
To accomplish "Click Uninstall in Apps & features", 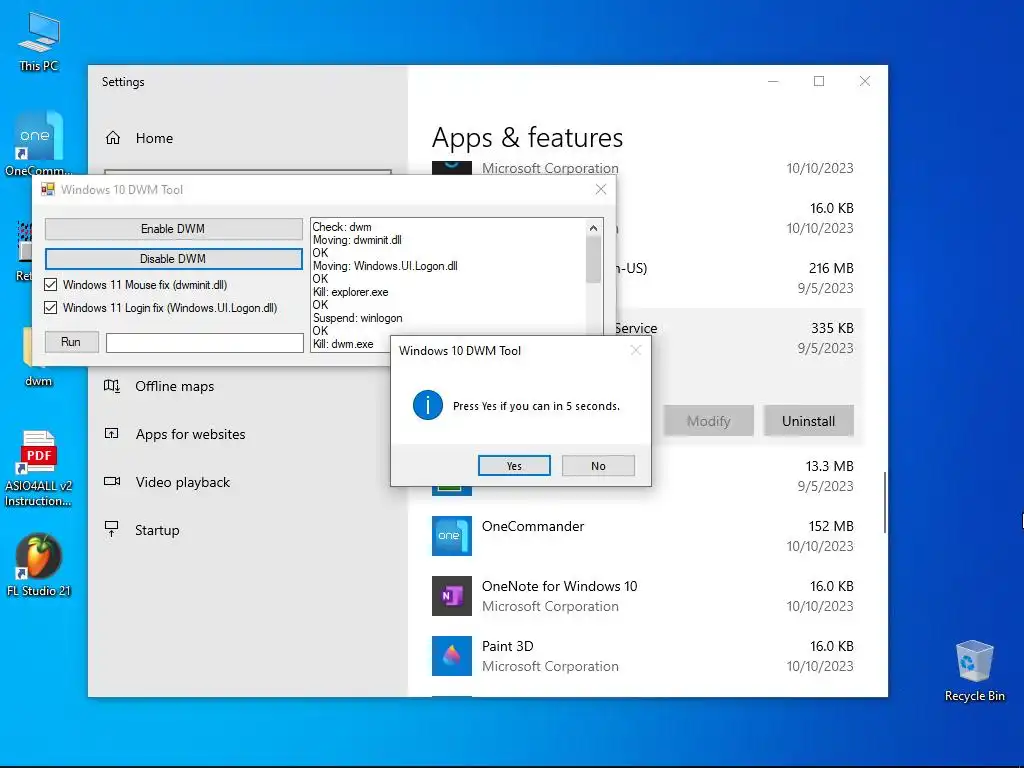I will coord(808,421).
